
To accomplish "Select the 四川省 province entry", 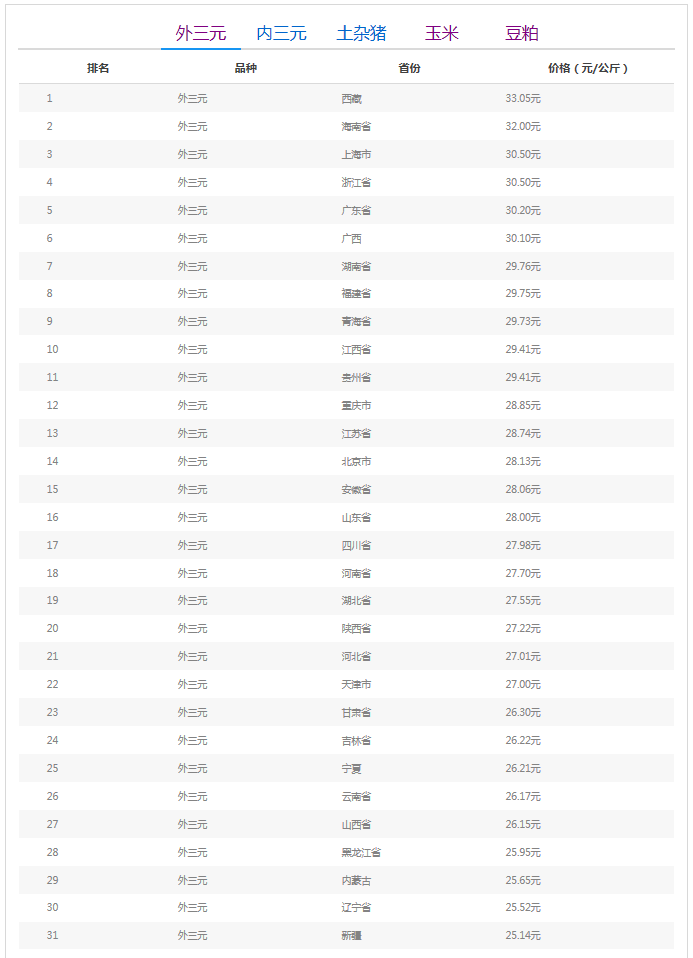I will [356, 546].
